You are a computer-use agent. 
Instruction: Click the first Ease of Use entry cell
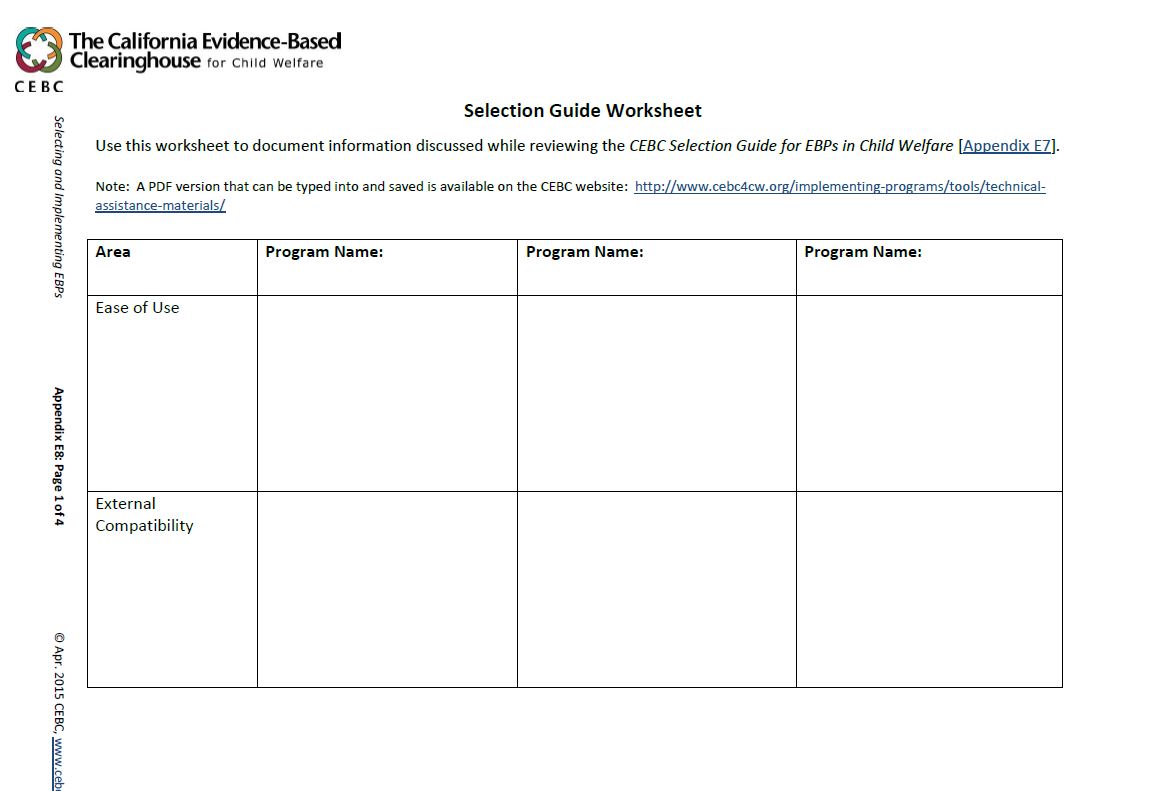pos(387,390)
